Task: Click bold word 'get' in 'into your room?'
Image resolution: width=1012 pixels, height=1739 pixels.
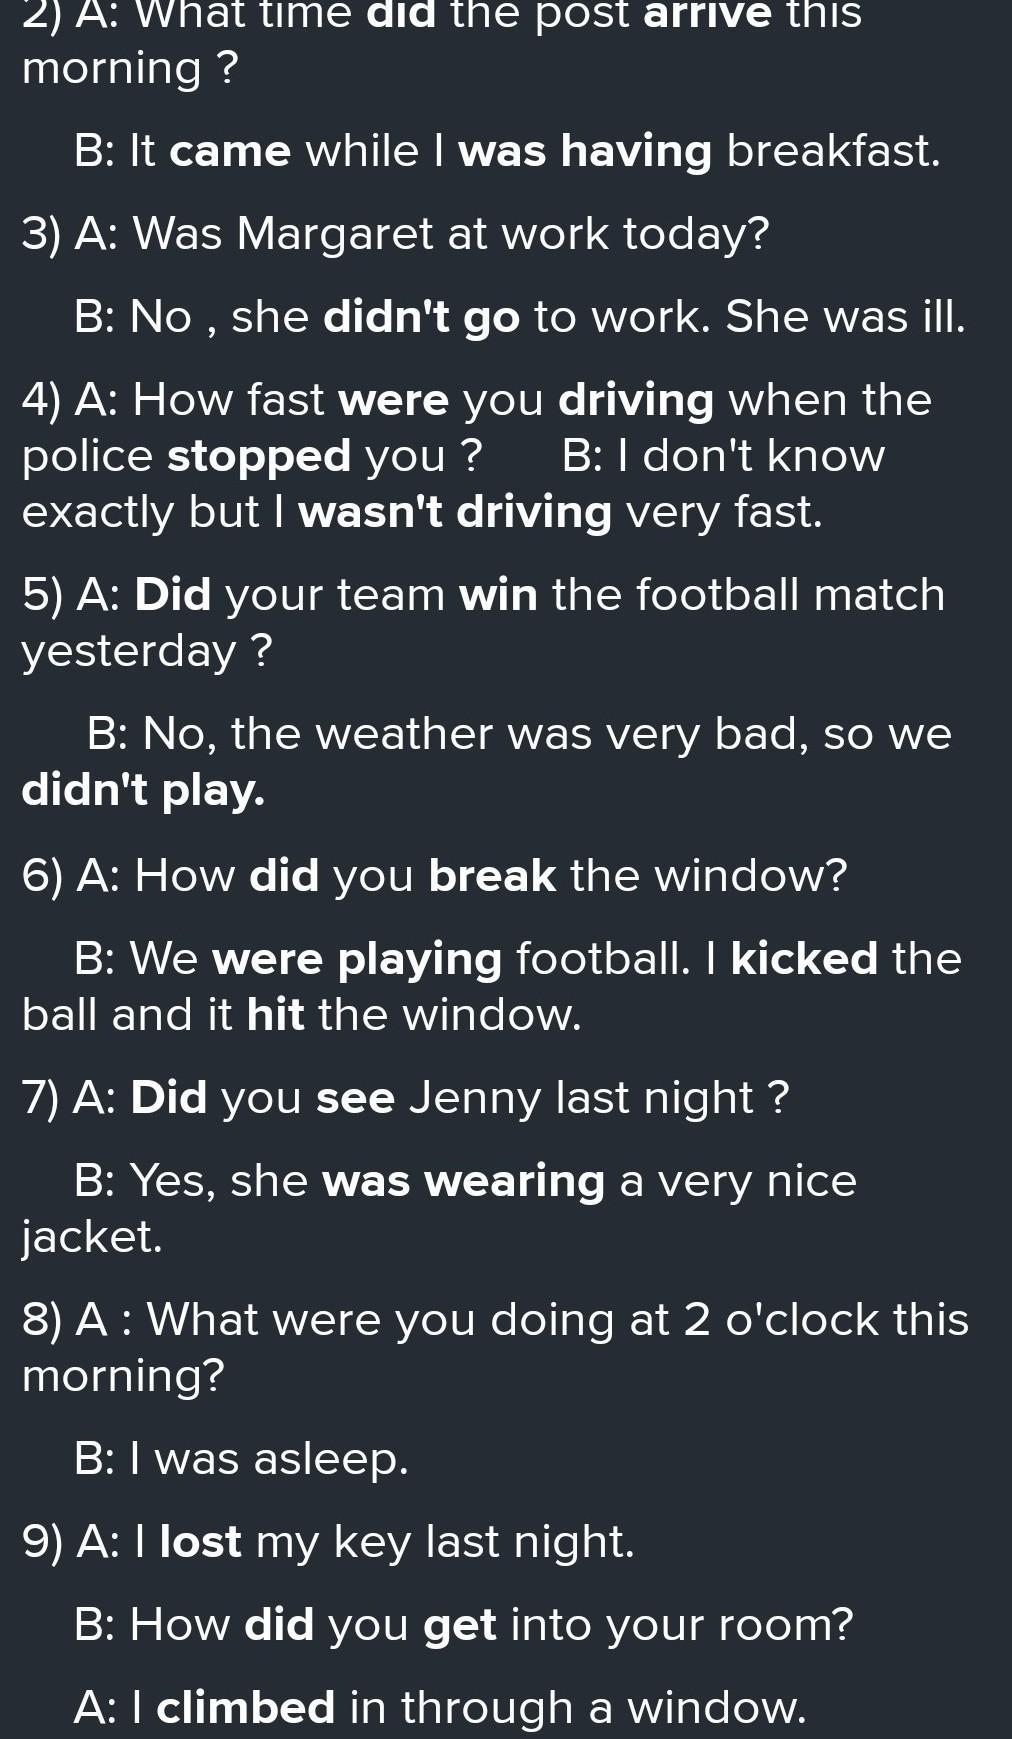Action: [x=460, y=1627]
